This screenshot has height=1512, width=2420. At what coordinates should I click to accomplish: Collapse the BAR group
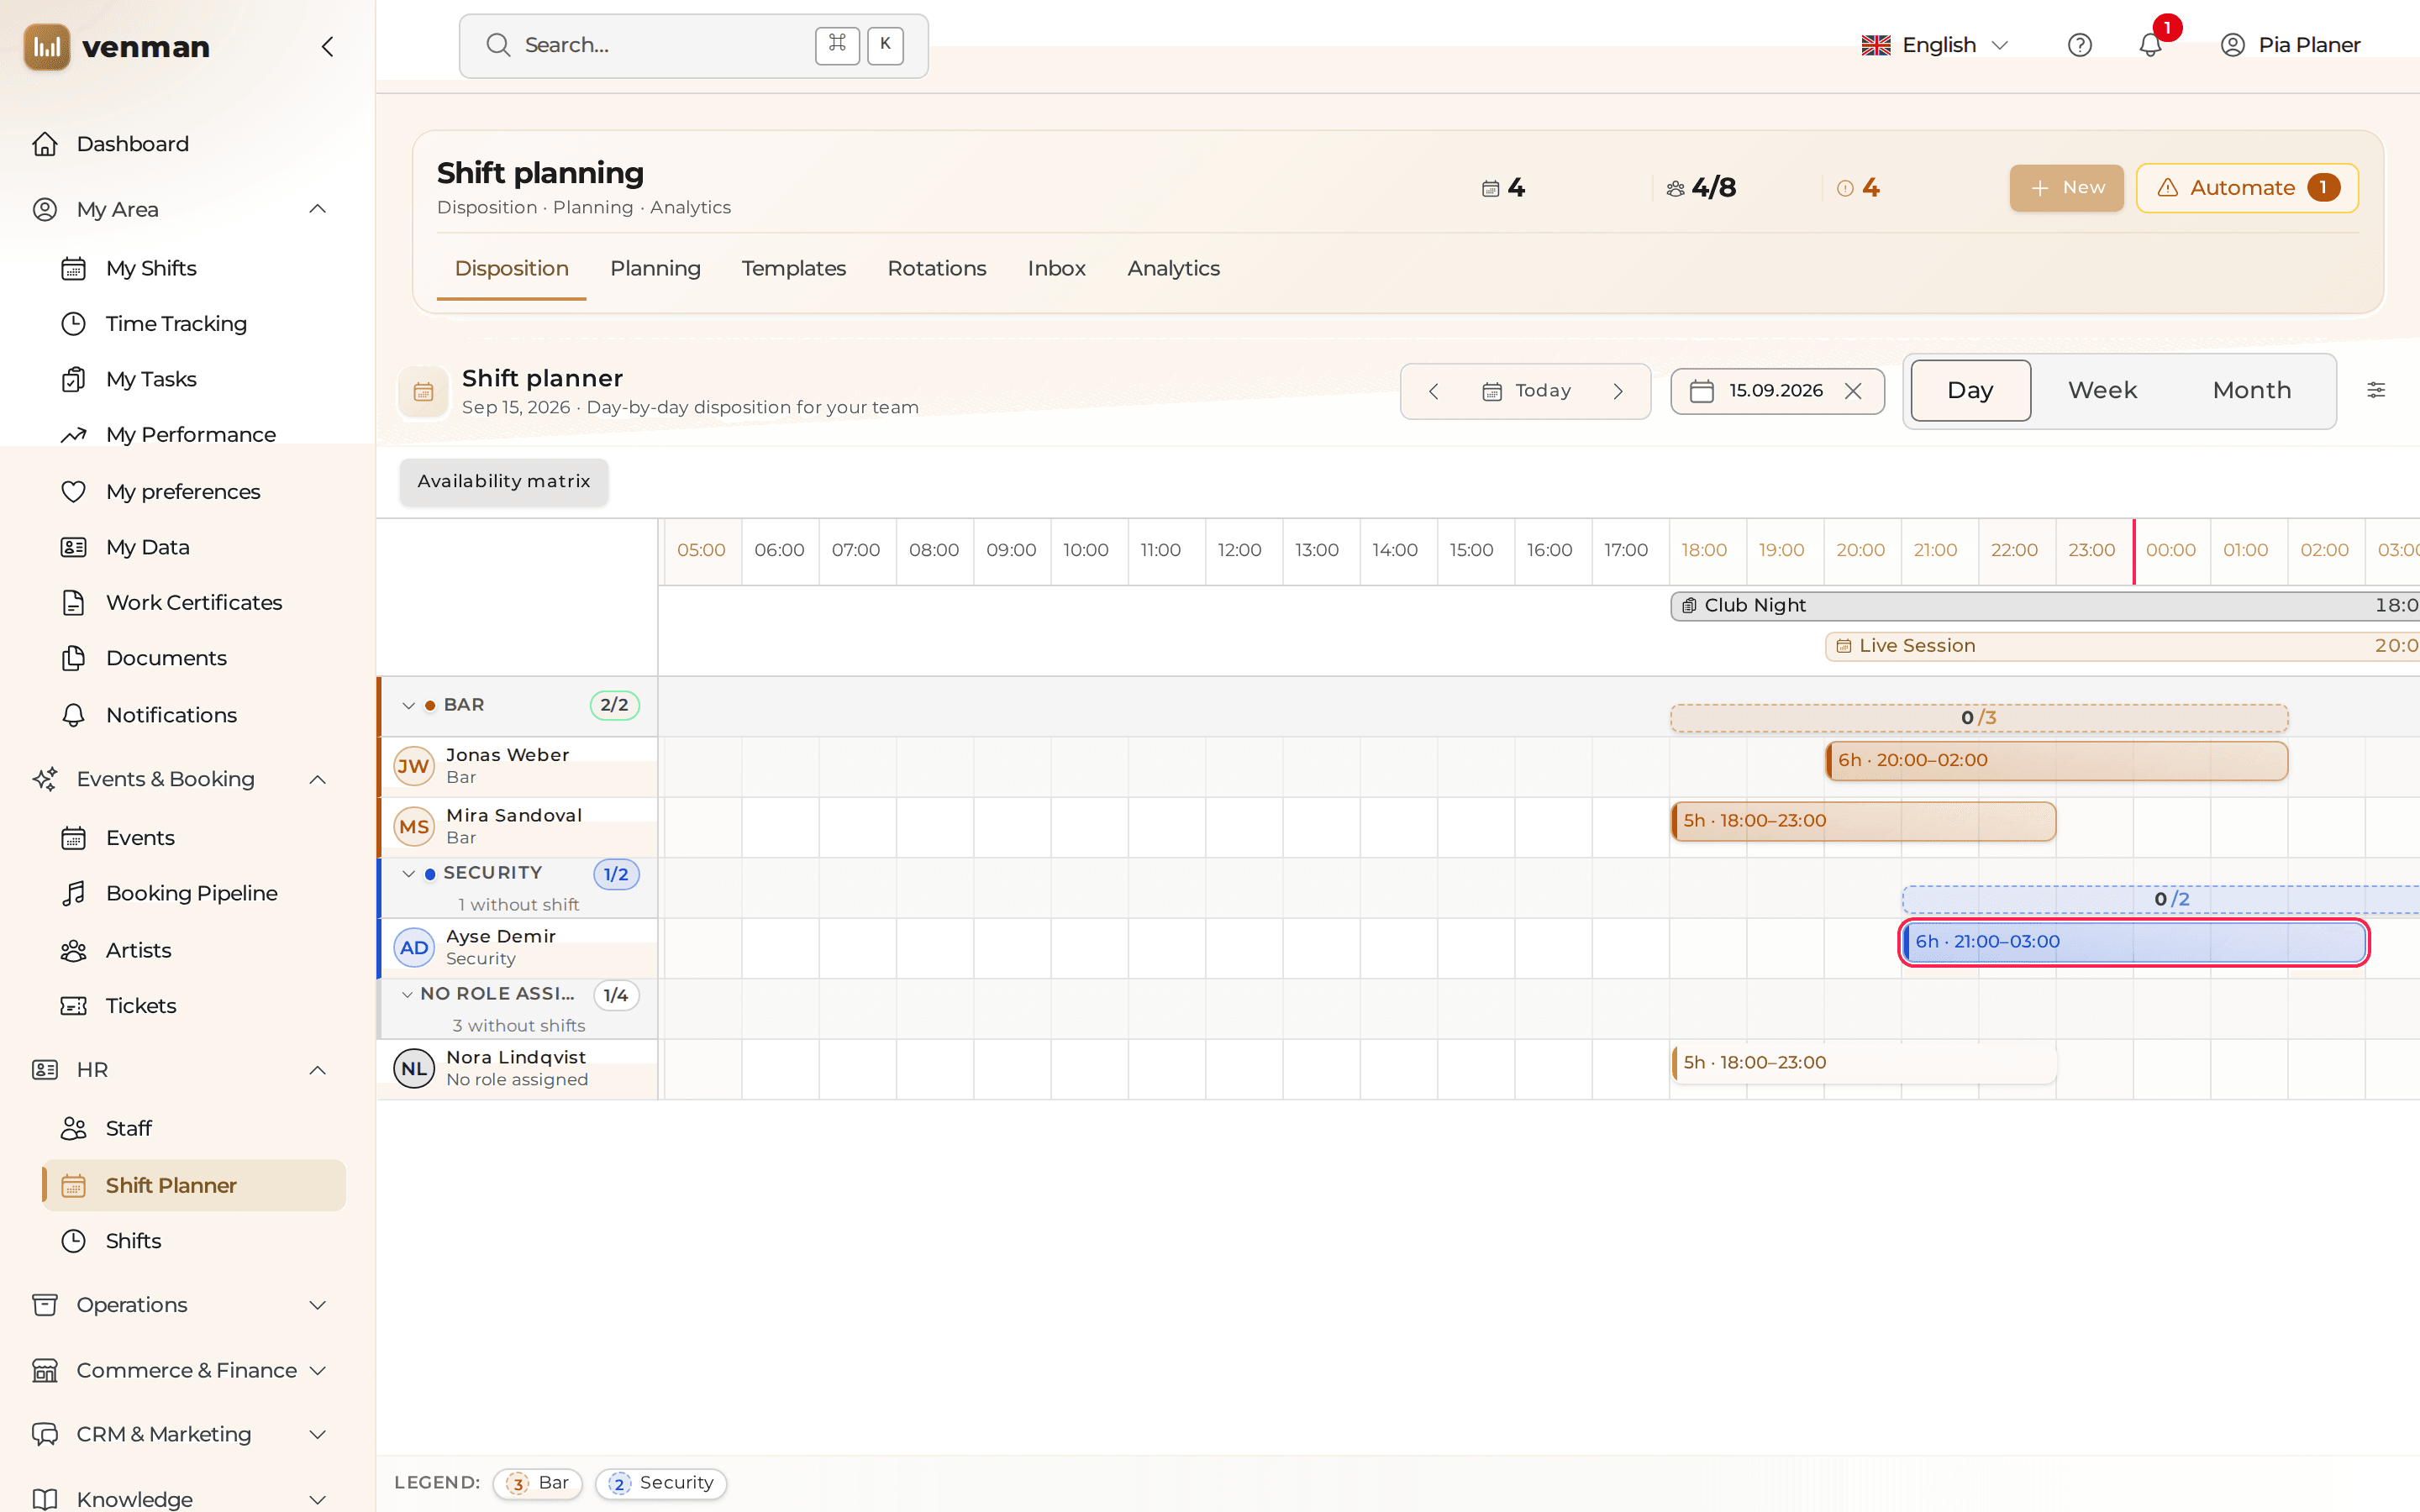[408, 705]
